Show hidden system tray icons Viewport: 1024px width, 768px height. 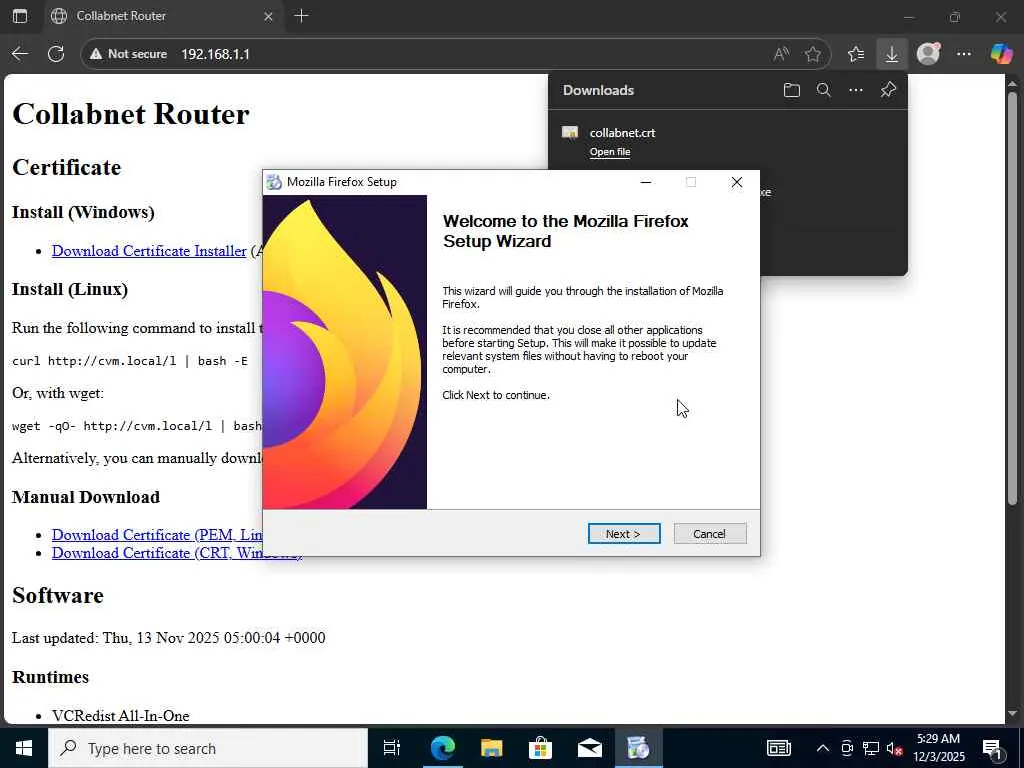point(823,748)
